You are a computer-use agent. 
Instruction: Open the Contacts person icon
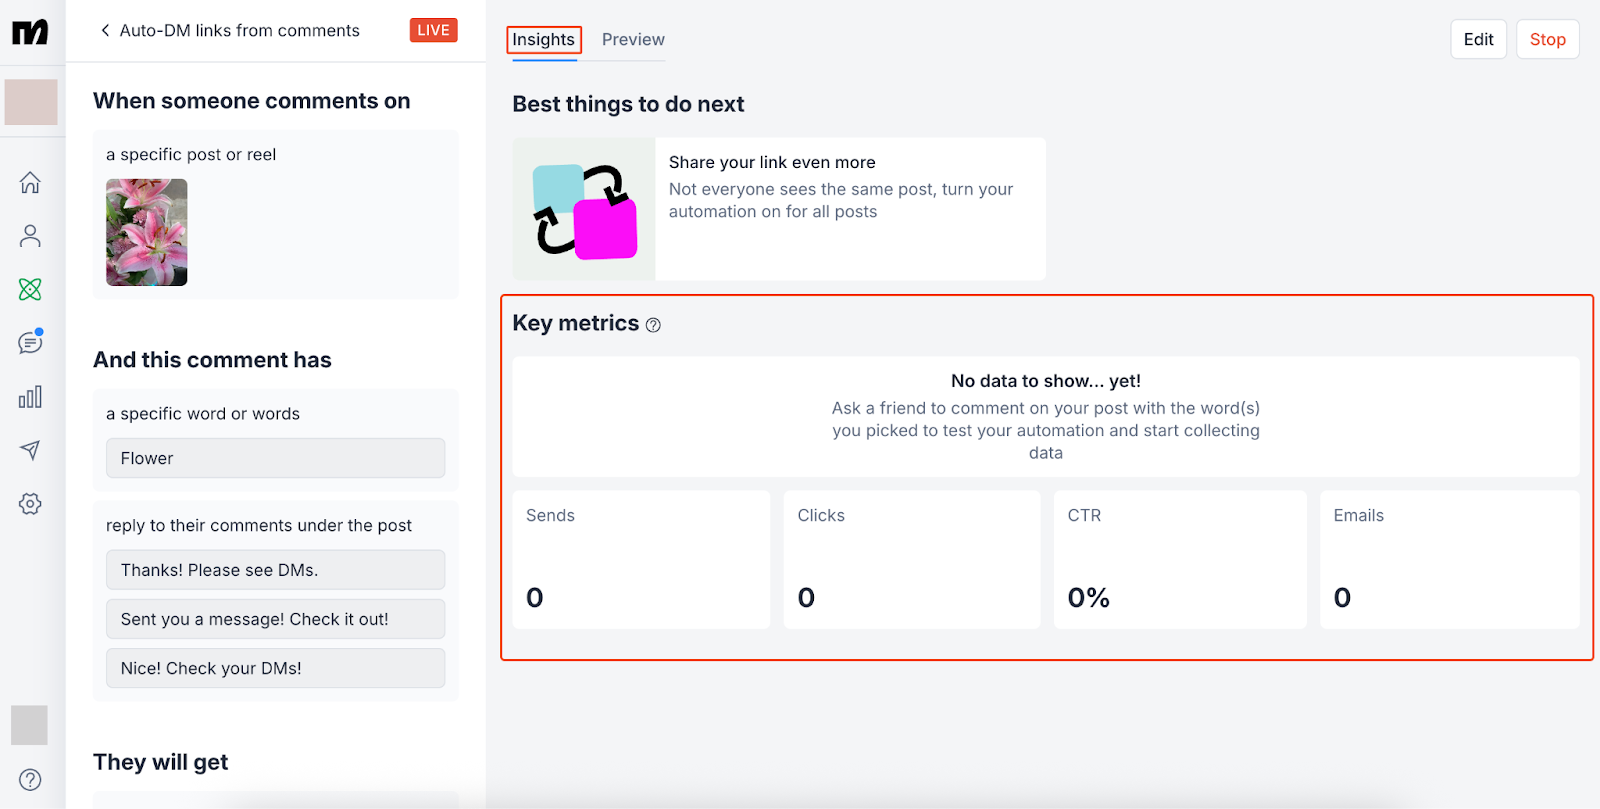coord(30,236)
